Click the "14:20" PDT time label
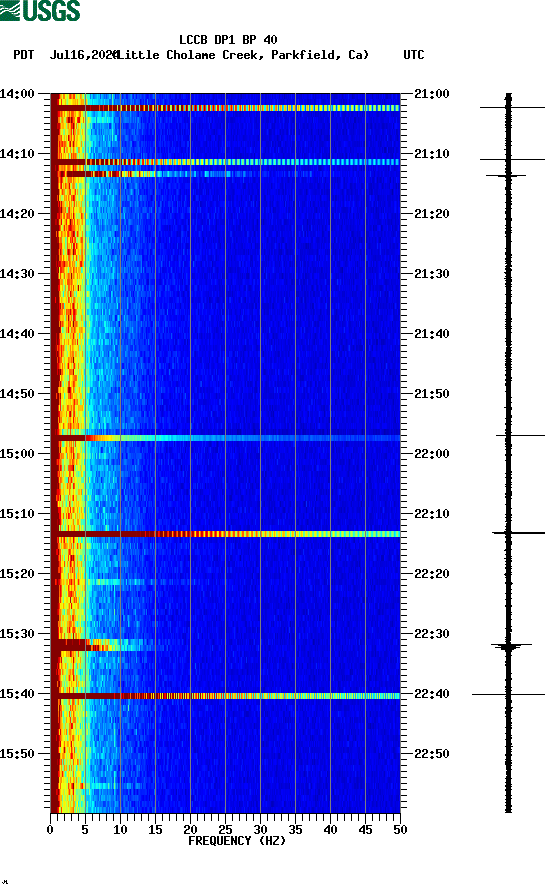 click(x=17, y=214)
